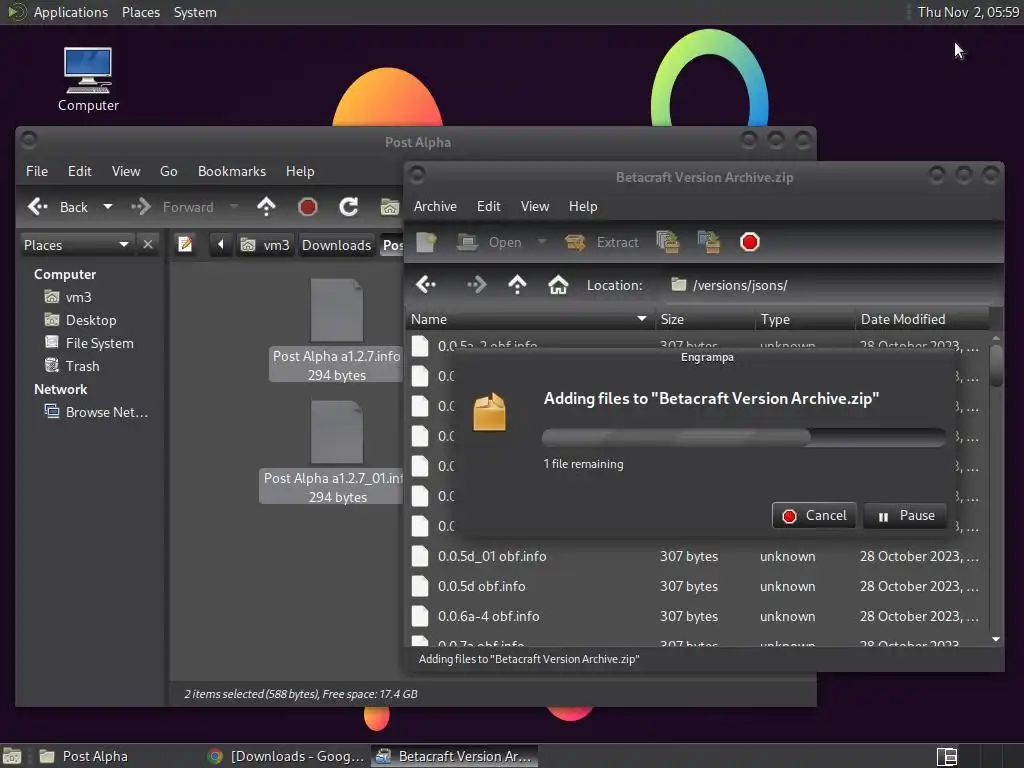Open Back history dropdown arrow in Post Alpha

click(x=108, y=207)
